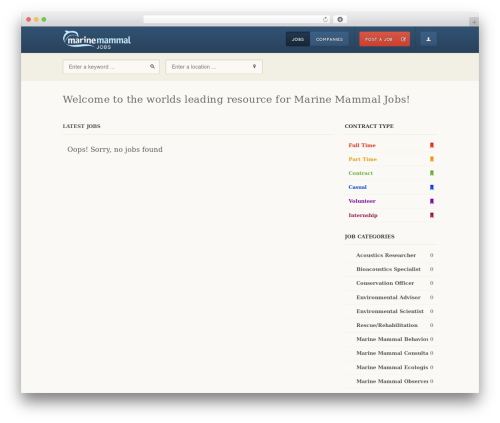Open the Jobs tab
The image size is (500, 423).
click(298, 39)
